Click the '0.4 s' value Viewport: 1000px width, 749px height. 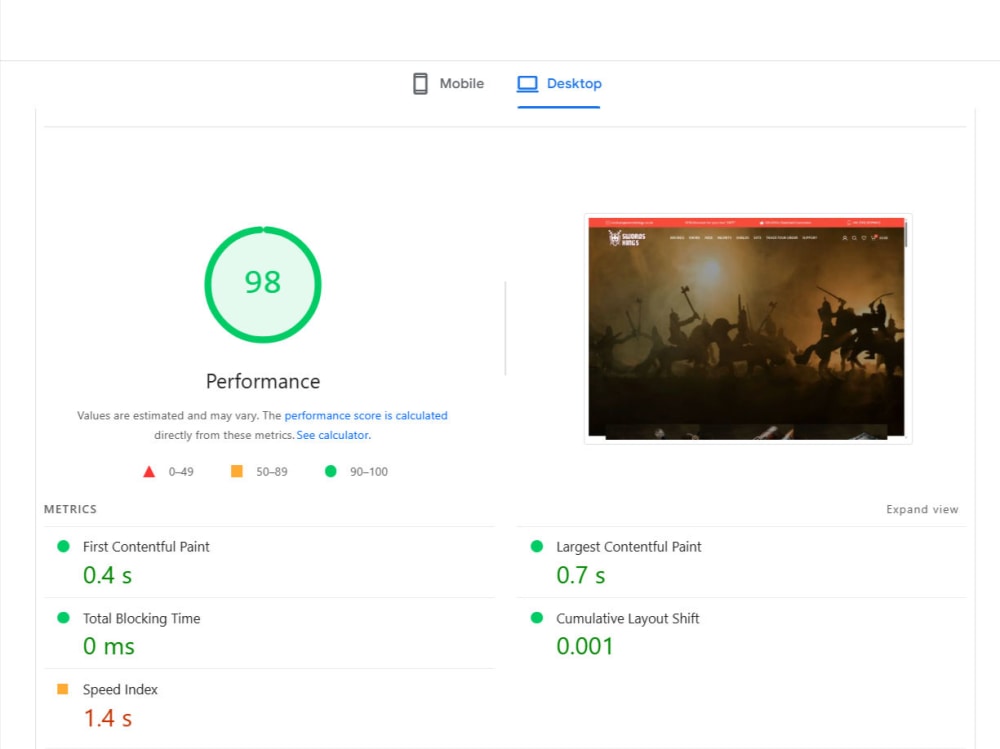coord(107,575)
